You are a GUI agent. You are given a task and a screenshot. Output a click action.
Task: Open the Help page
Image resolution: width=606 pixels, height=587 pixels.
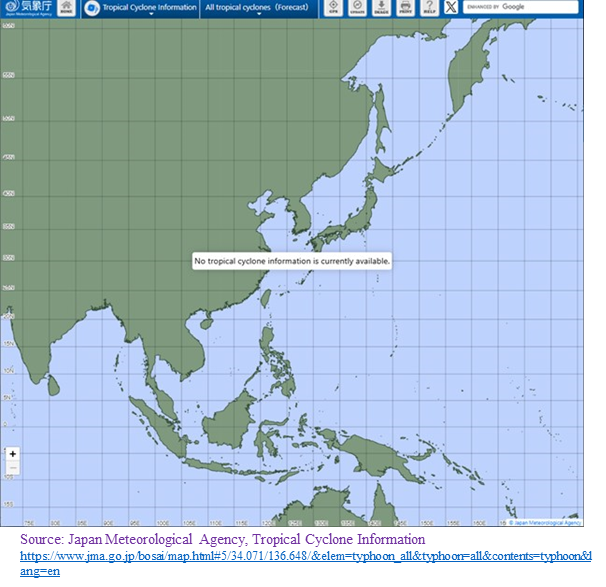(428, 8)
